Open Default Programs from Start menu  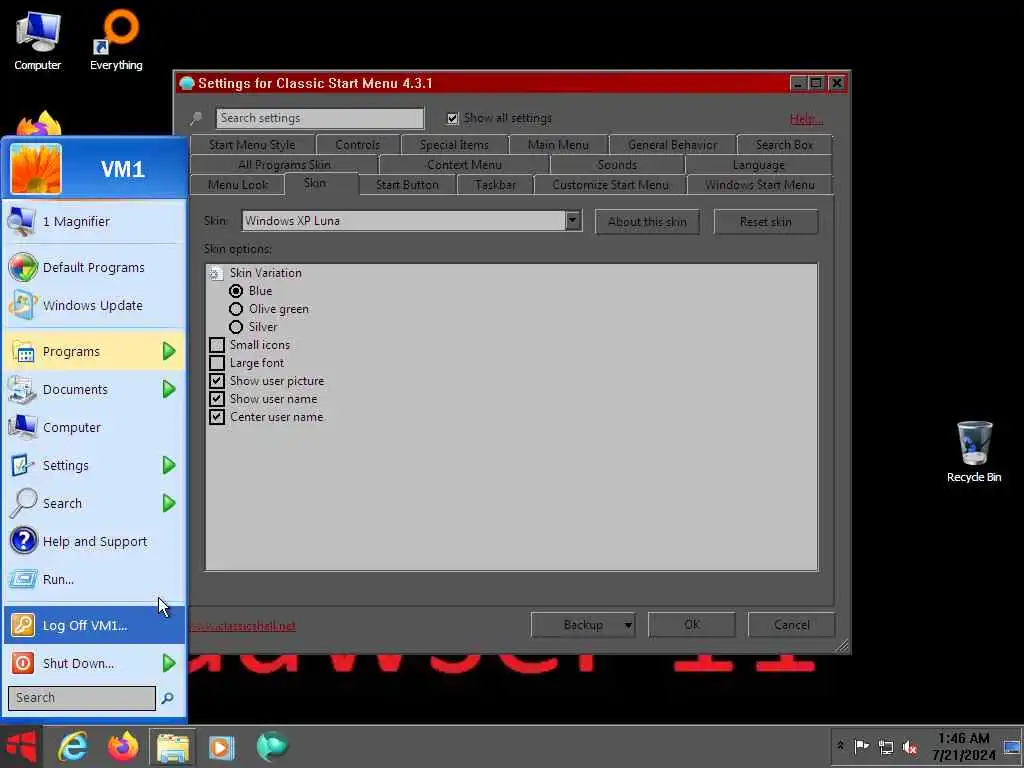(x=95, y=267)
